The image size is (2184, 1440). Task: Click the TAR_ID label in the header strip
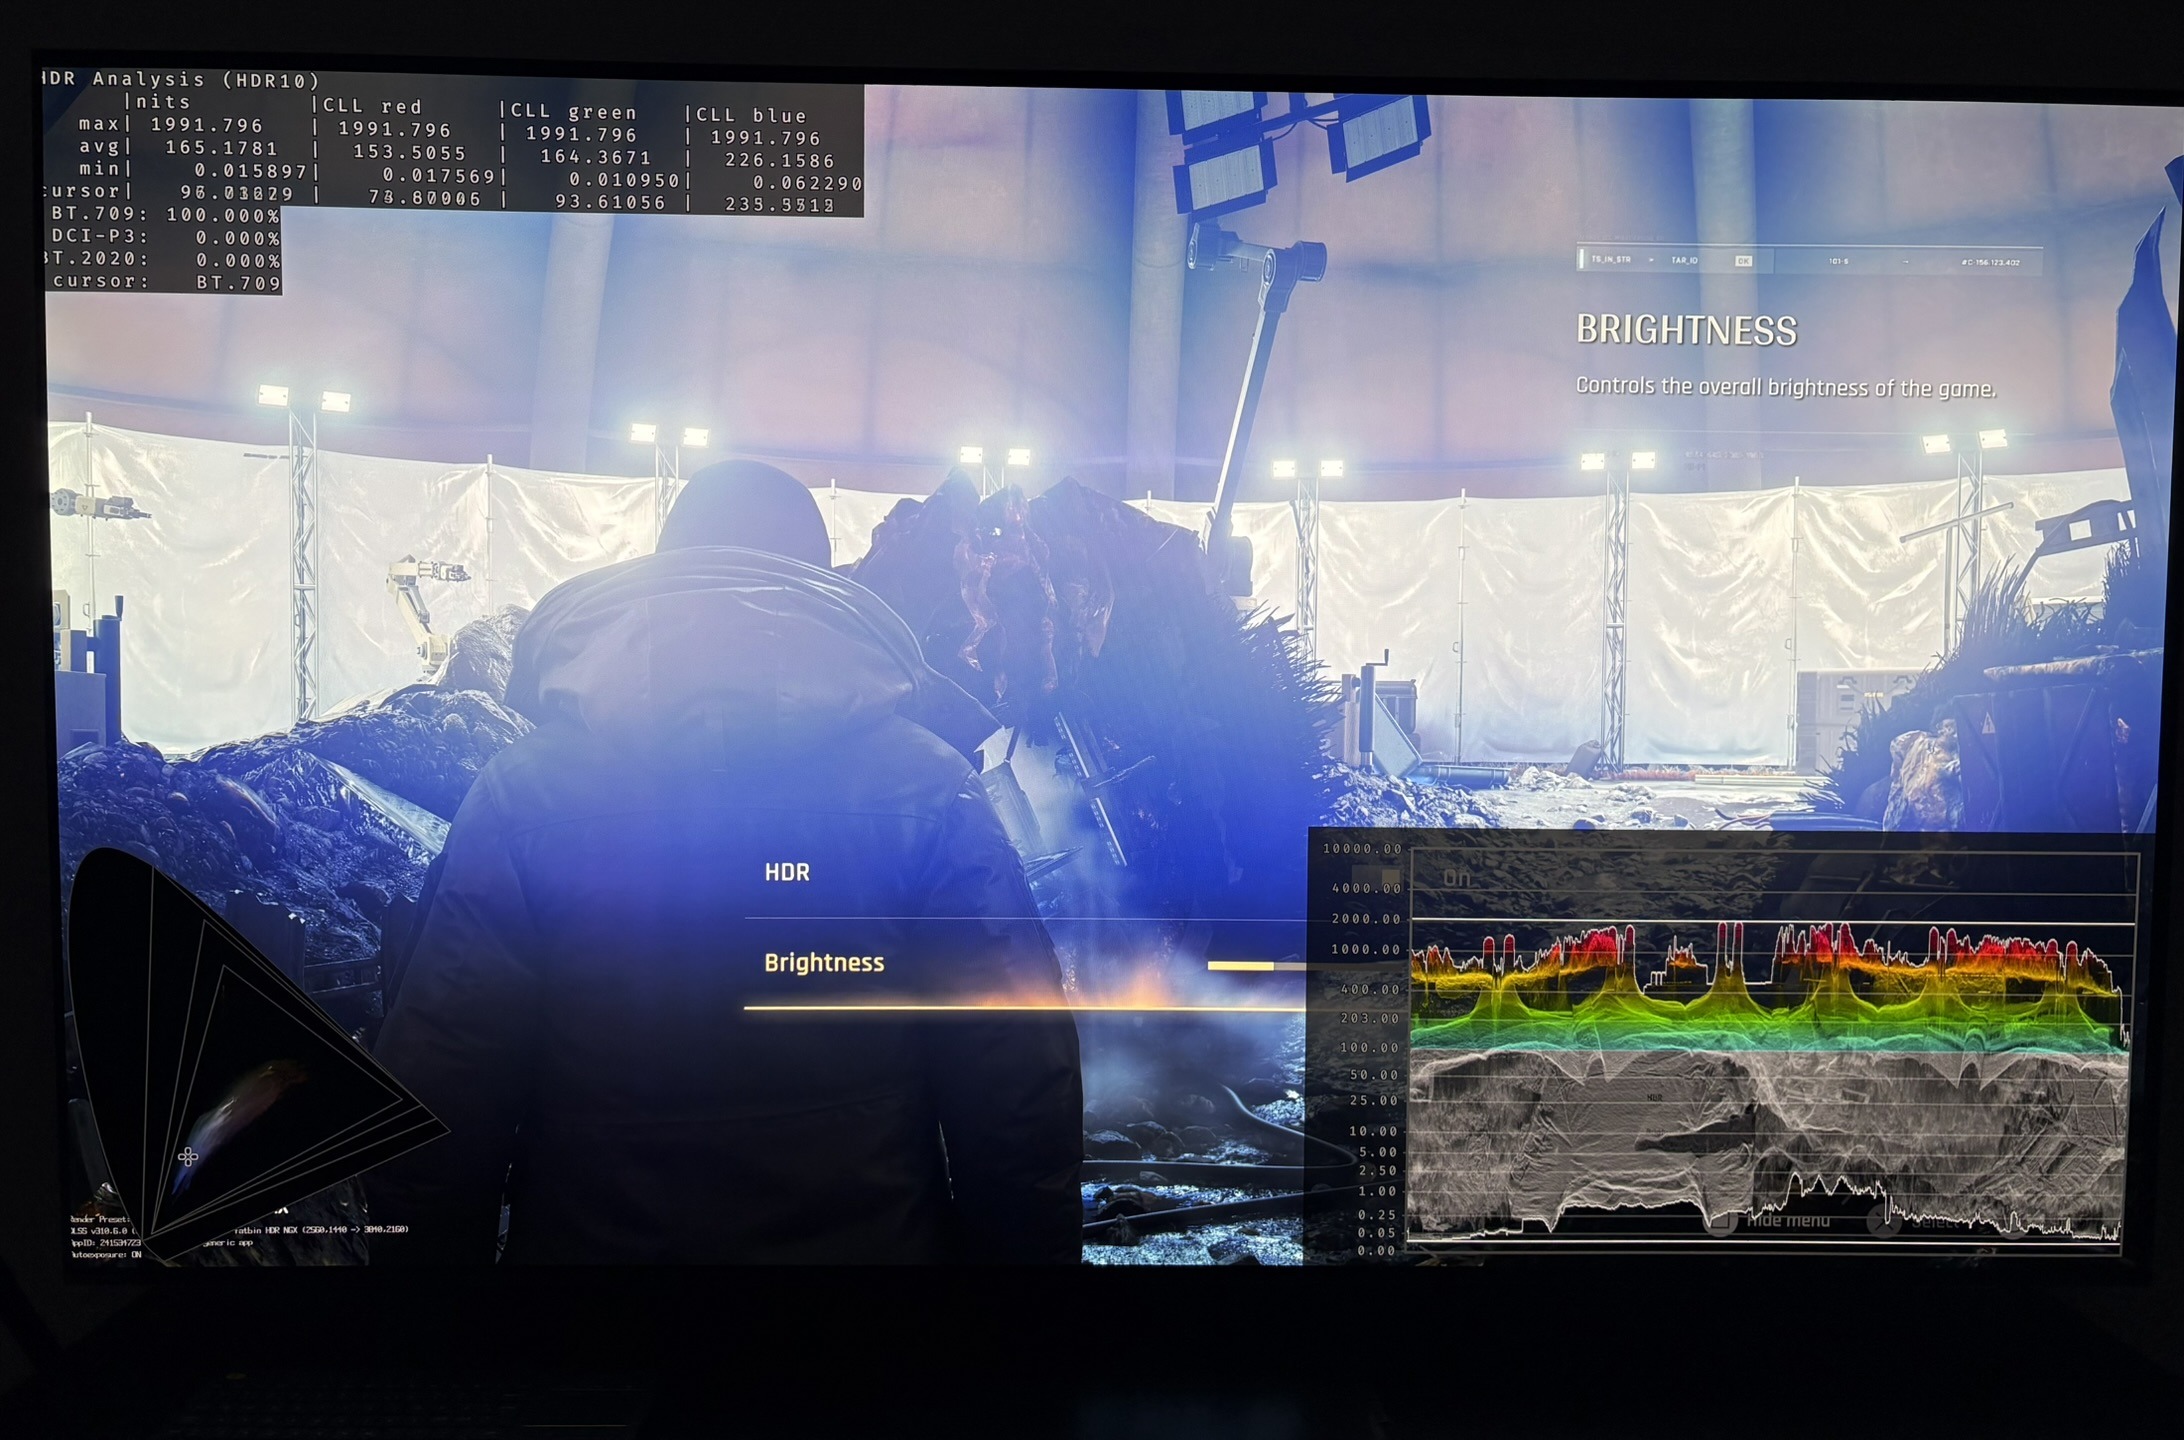tap(1685, 260)
